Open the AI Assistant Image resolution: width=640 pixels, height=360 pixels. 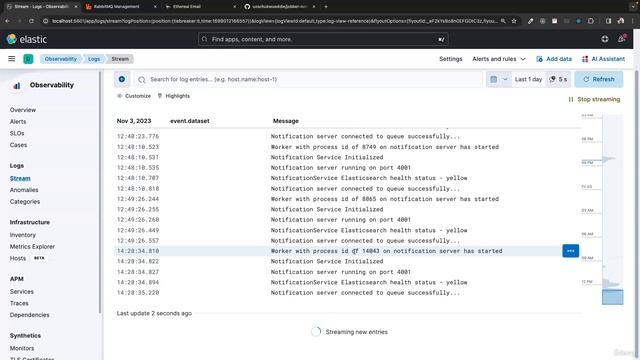click(x=603, y=59)
